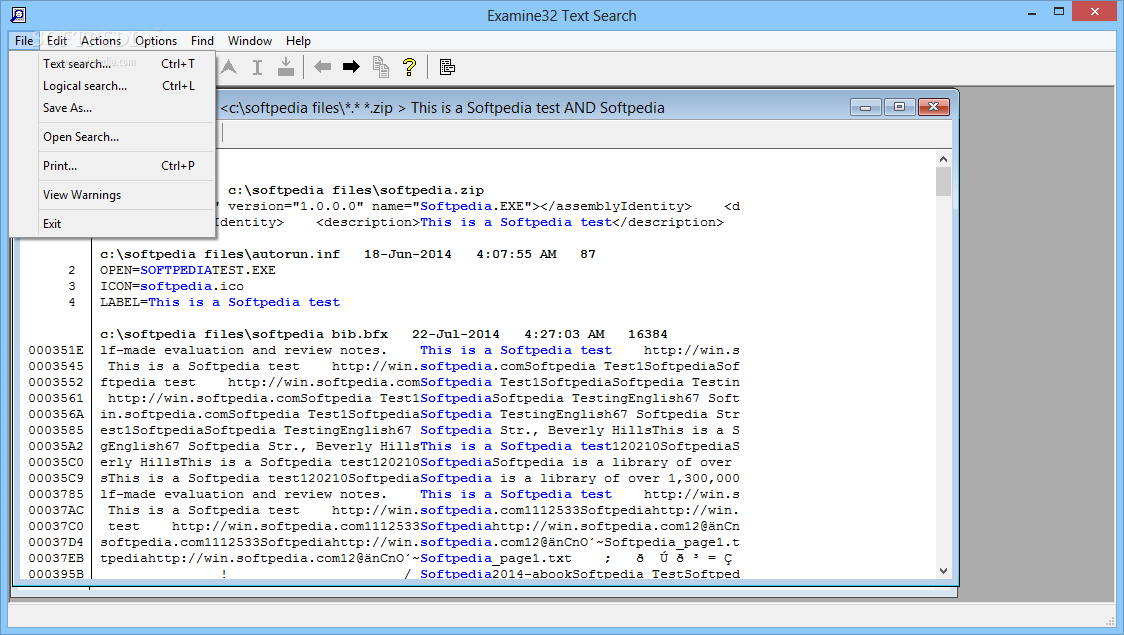Open the File menu
Image resolution: width=1124 pixels, height=635 pixels.
(x=24, y=41)
